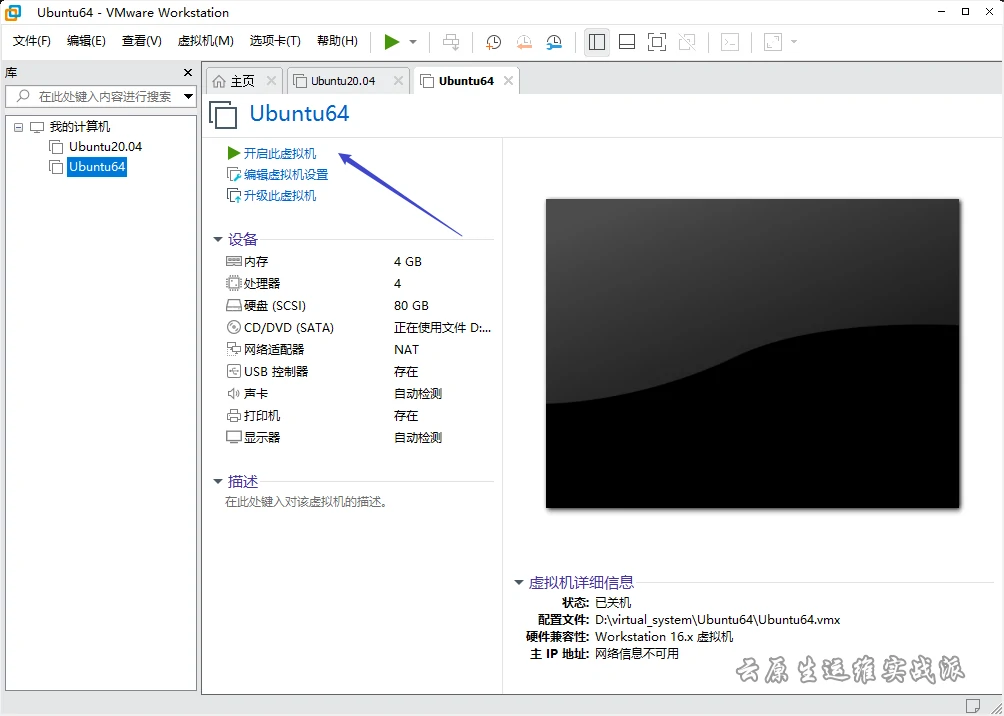Click the revert to snapshot icon
The width and height of the screenshot is (1004, 716).
point(524,42)
